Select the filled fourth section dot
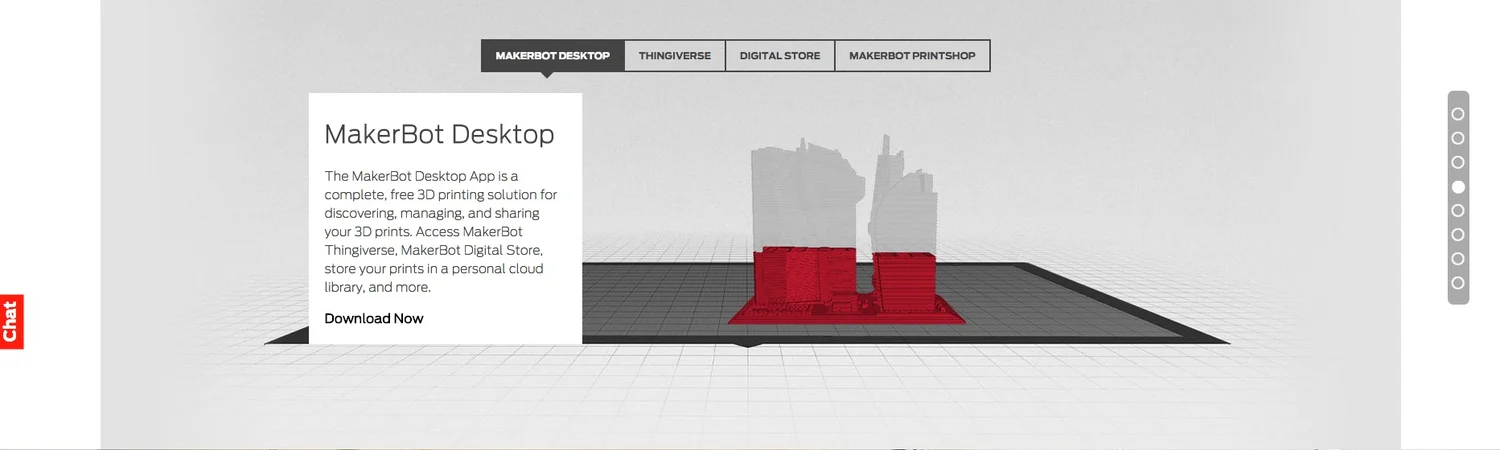This screenshot has width=1500, height=450. coord(1458,187)
